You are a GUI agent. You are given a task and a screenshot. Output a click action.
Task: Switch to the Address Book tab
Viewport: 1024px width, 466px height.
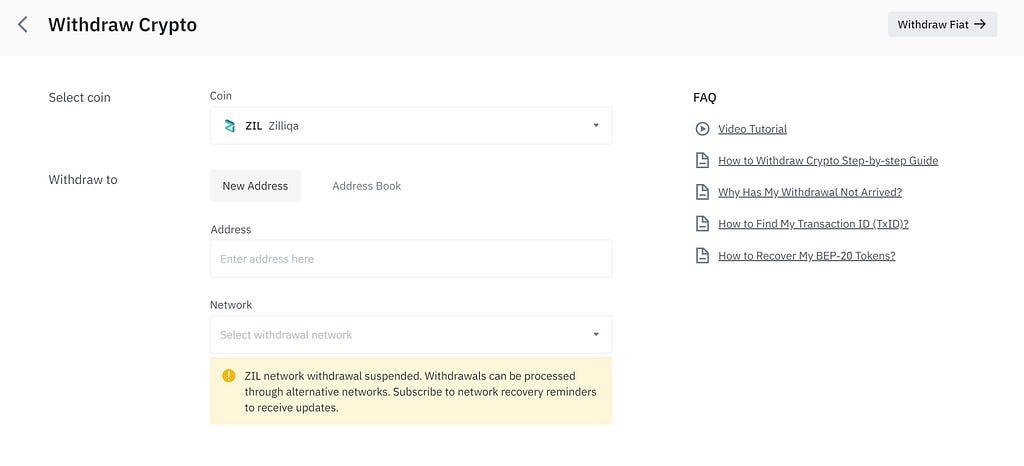(366, 185)
